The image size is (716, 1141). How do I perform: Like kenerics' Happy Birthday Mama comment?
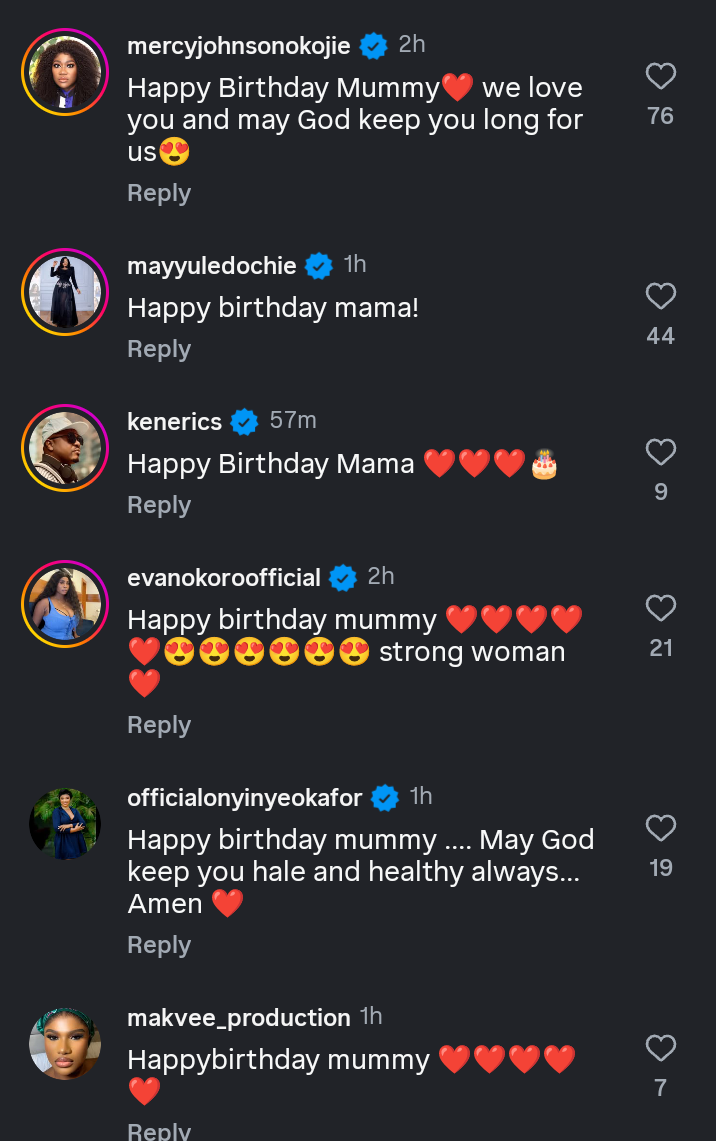pyautogui.click(x=660, y=453)
